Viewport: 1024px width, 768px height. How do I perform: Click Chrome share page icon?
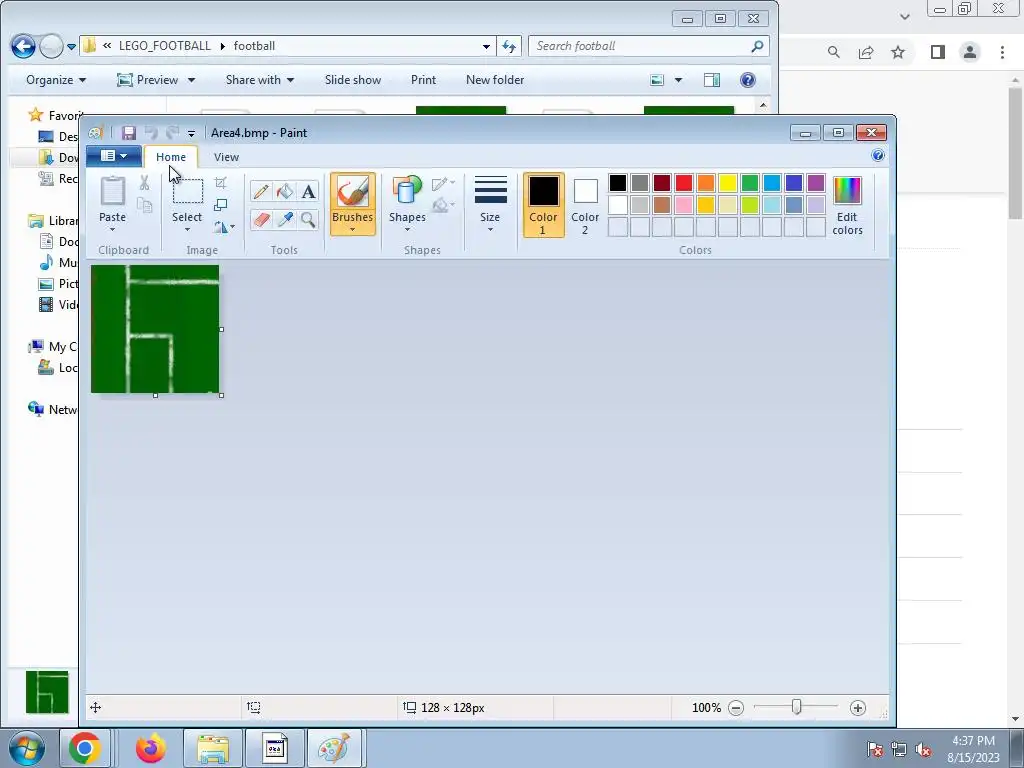point(866,52)
